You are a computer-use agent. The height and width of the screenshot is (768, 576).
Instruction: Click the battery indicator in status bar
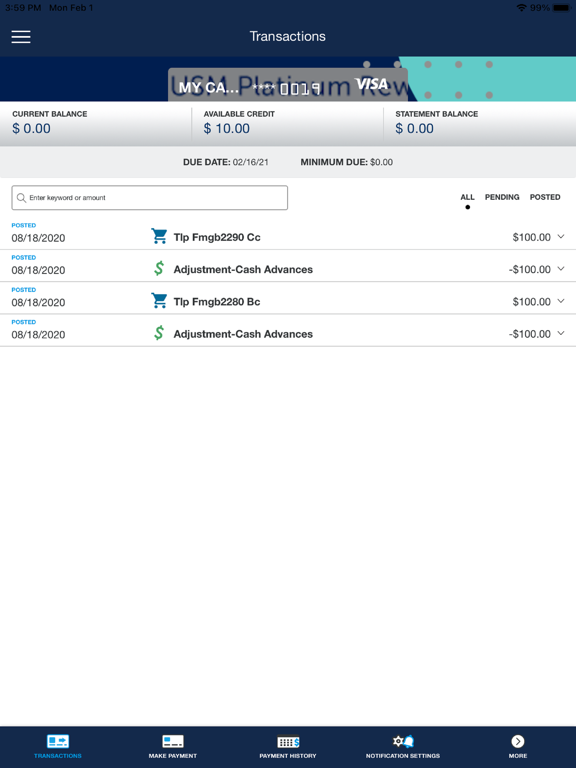tap(562, 8)
